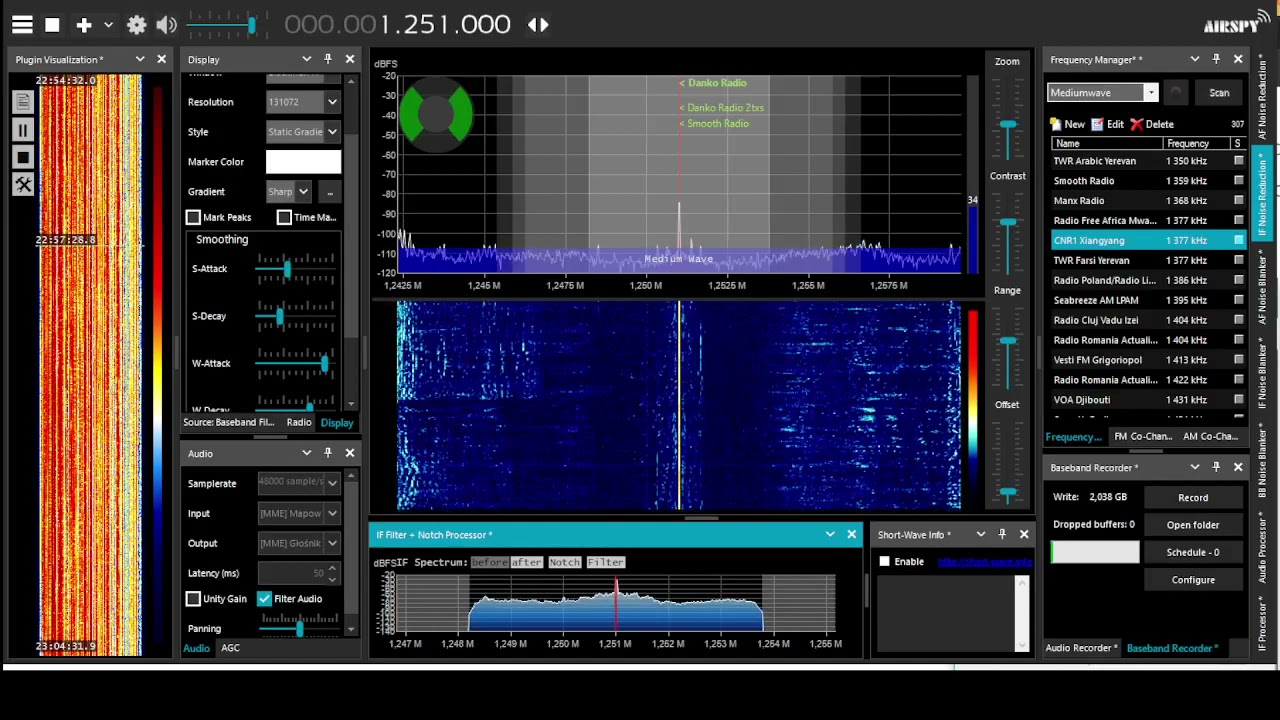1280x720 pixels.
Task: Stop the radio with the stop button
Action: [x=52, y=25]
